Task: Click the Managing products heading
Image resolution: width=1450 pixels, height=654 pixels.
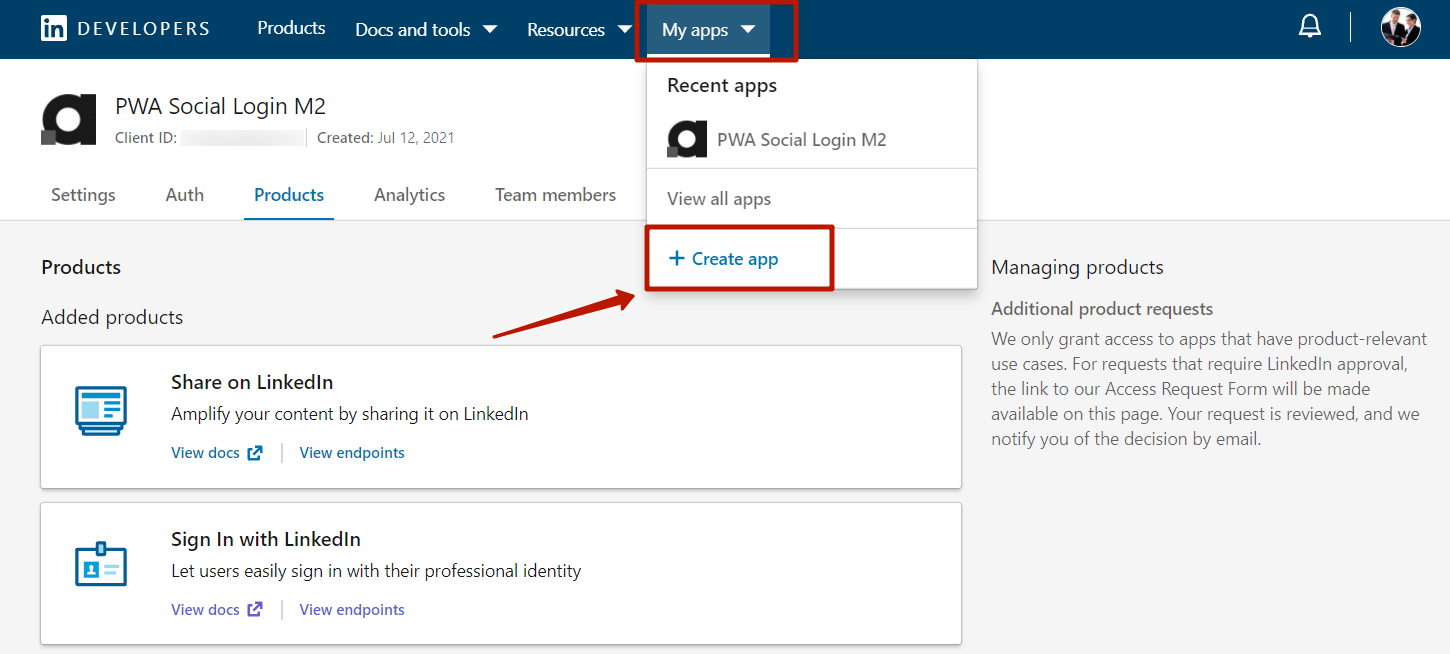Action: pyautogui.click(x=1077, y=267)
